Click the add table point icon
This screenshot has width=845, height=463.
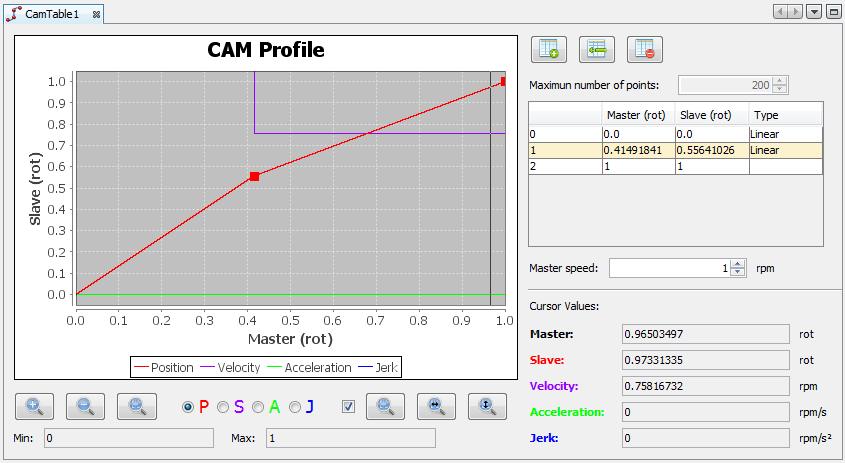tap(549, 50)
